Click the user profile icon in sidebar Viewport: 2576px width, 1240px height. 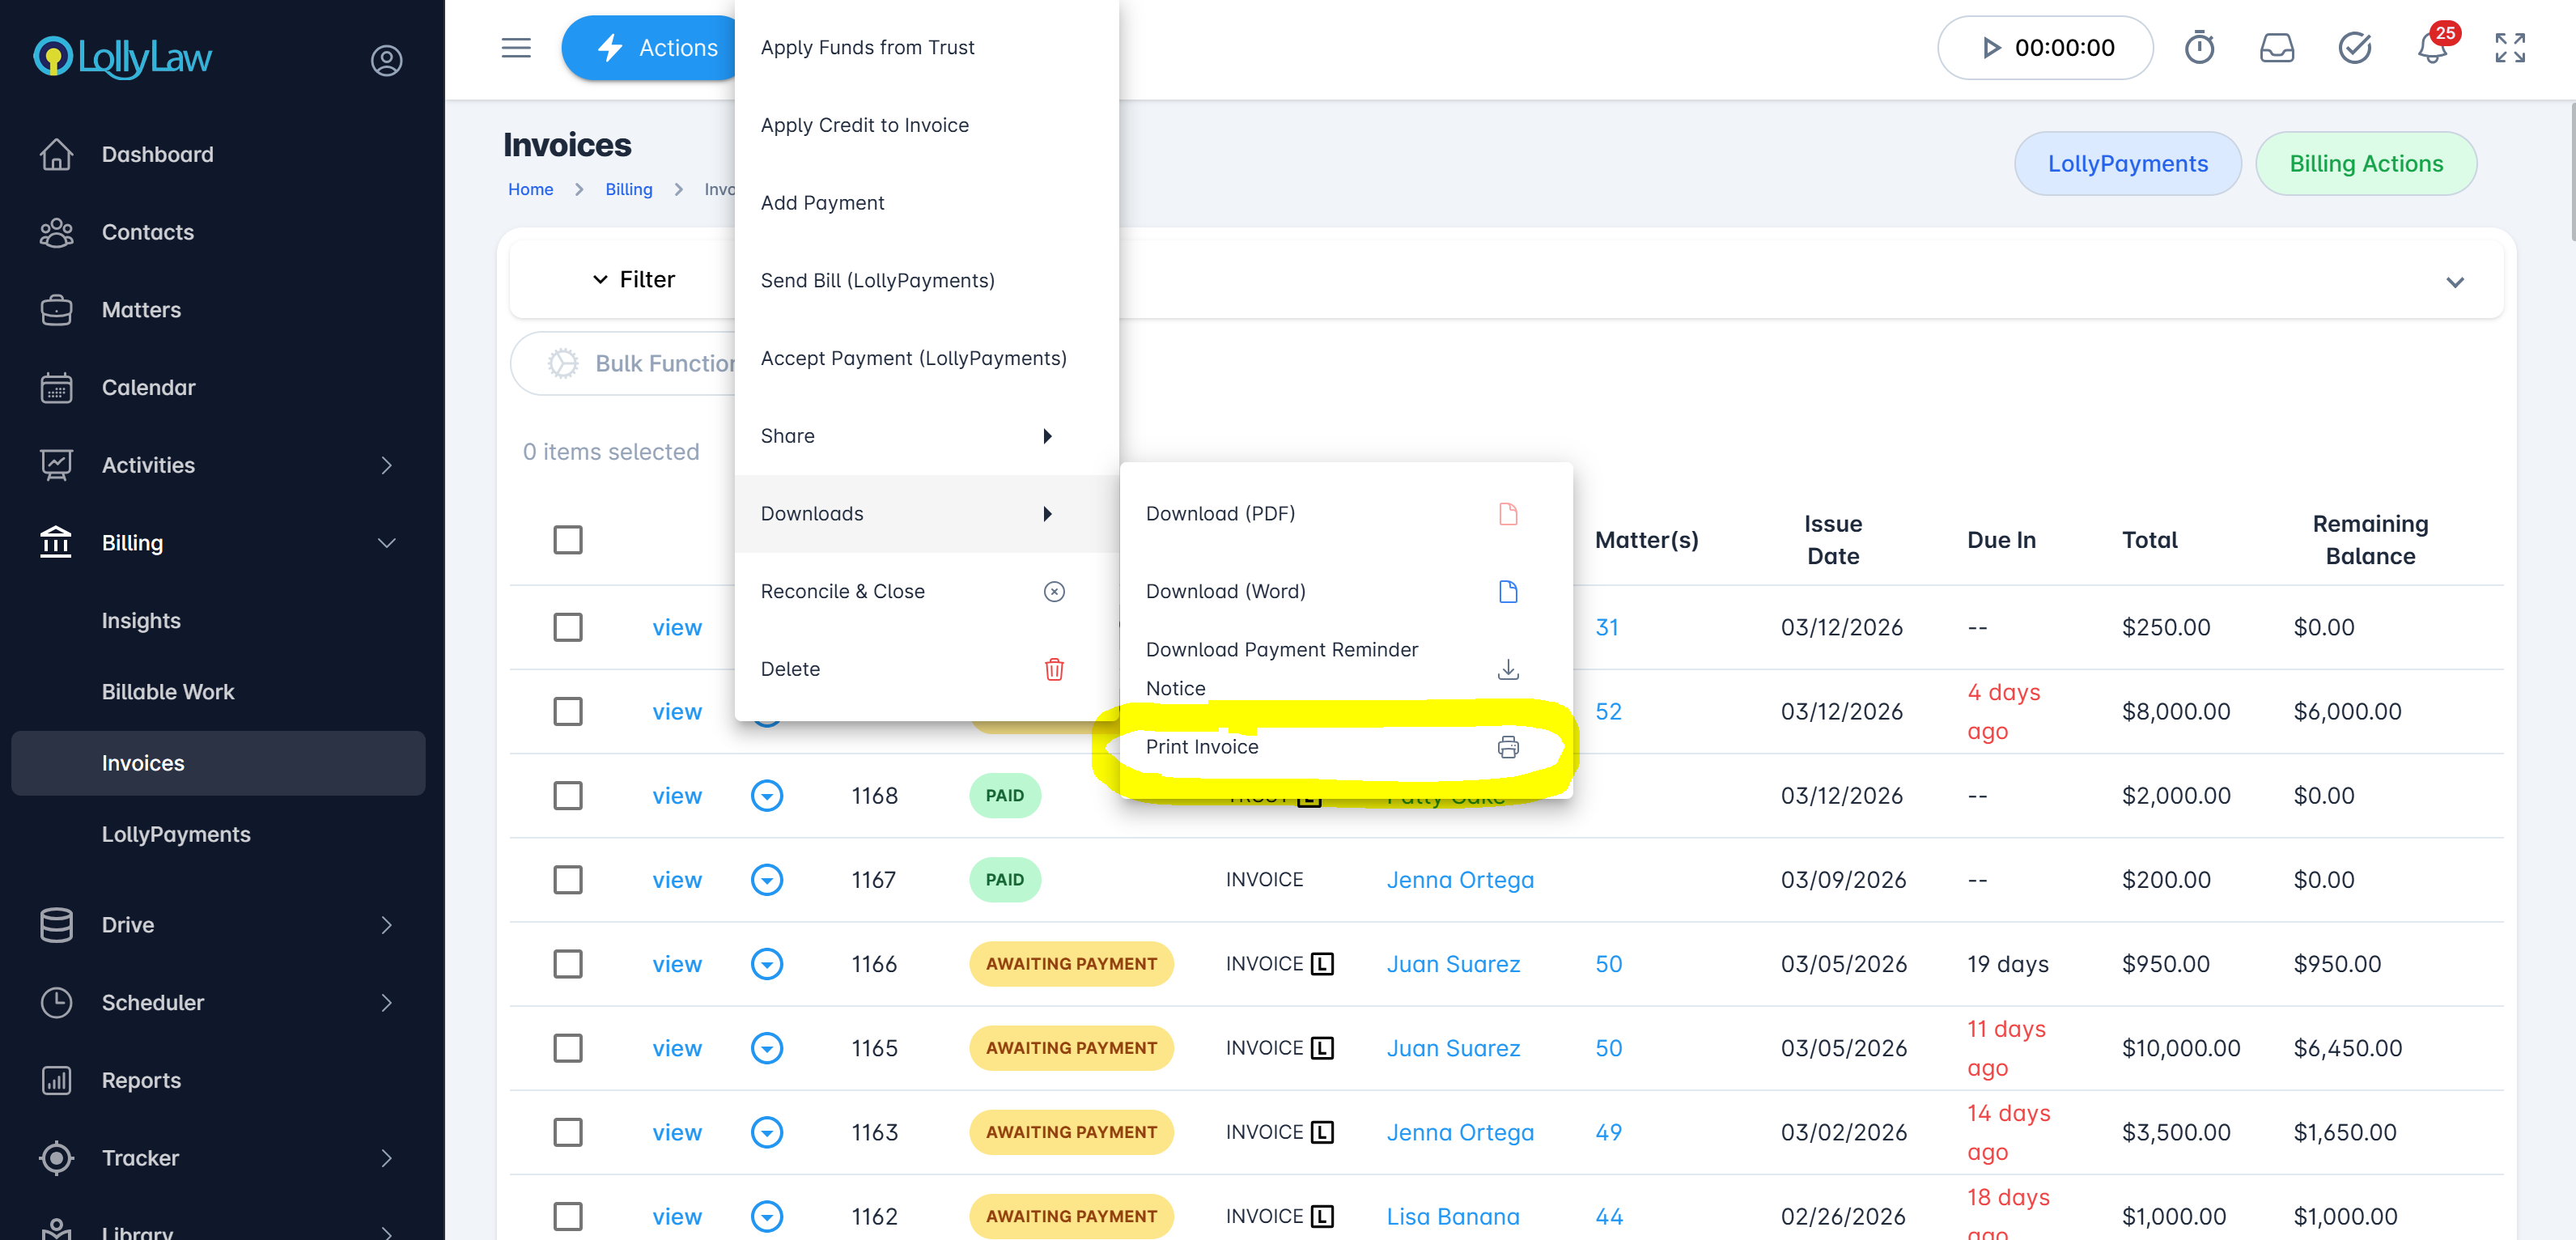click(386, 61)
